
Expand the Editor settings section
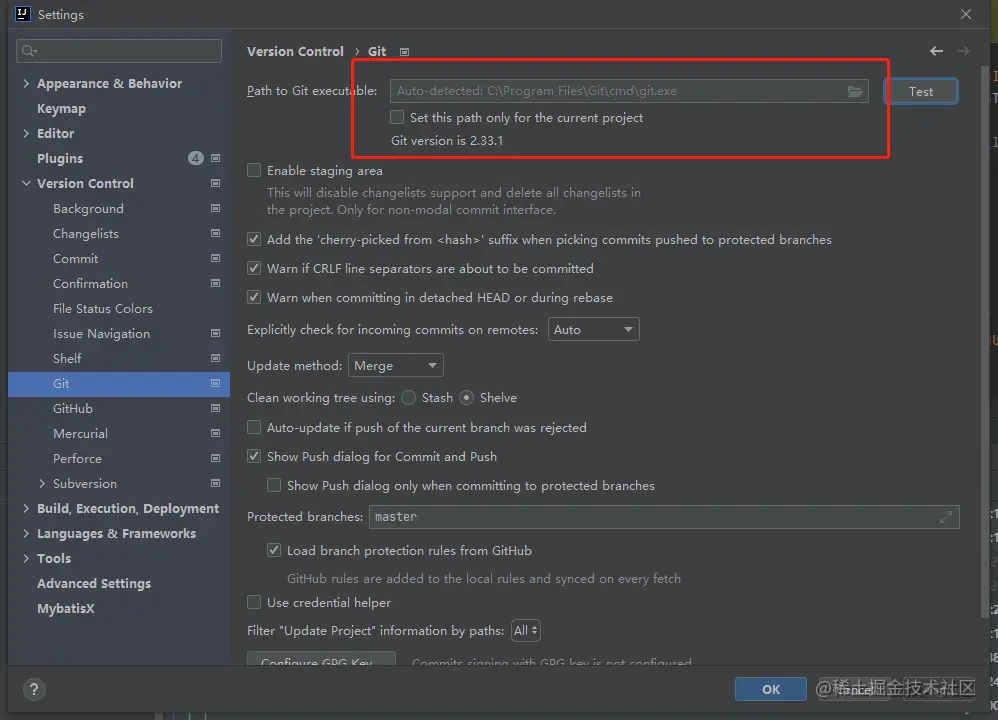(x=26, y=133)
